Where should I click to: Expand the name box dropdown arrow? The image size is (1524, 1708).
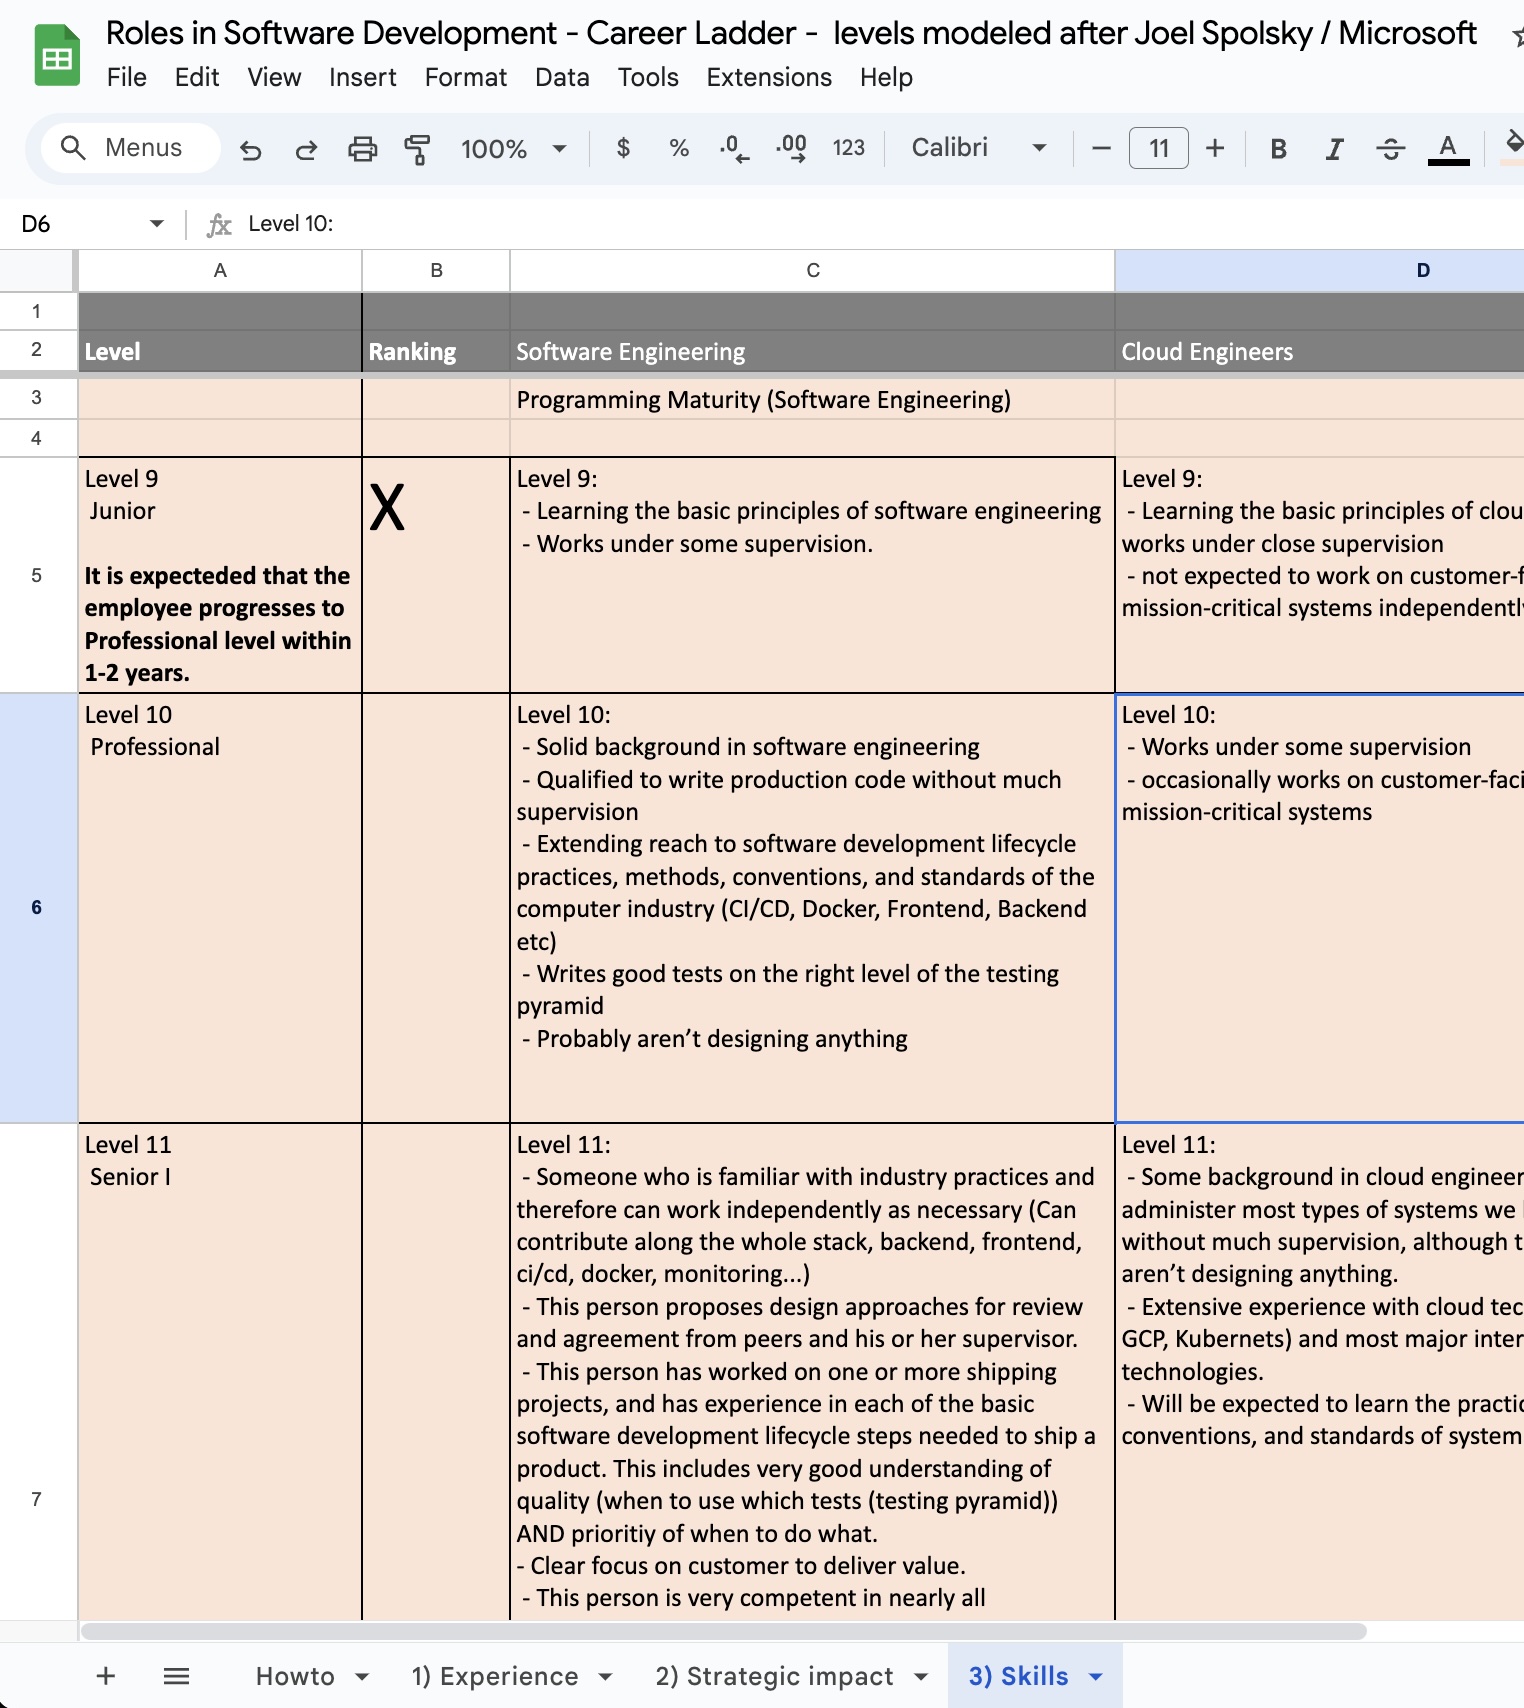click(x=156, y=224)
